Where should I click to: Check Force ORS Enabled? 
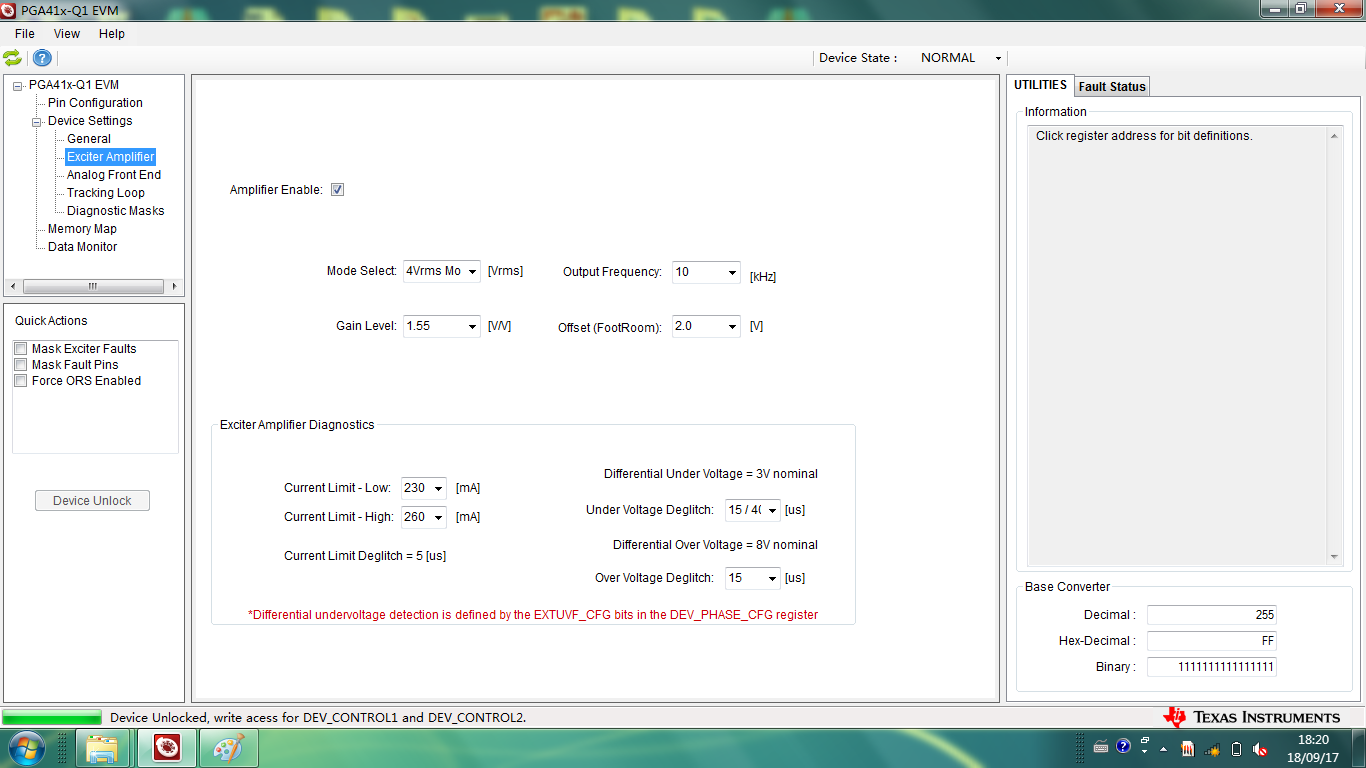pyautogui.click(x=21, y=381)
